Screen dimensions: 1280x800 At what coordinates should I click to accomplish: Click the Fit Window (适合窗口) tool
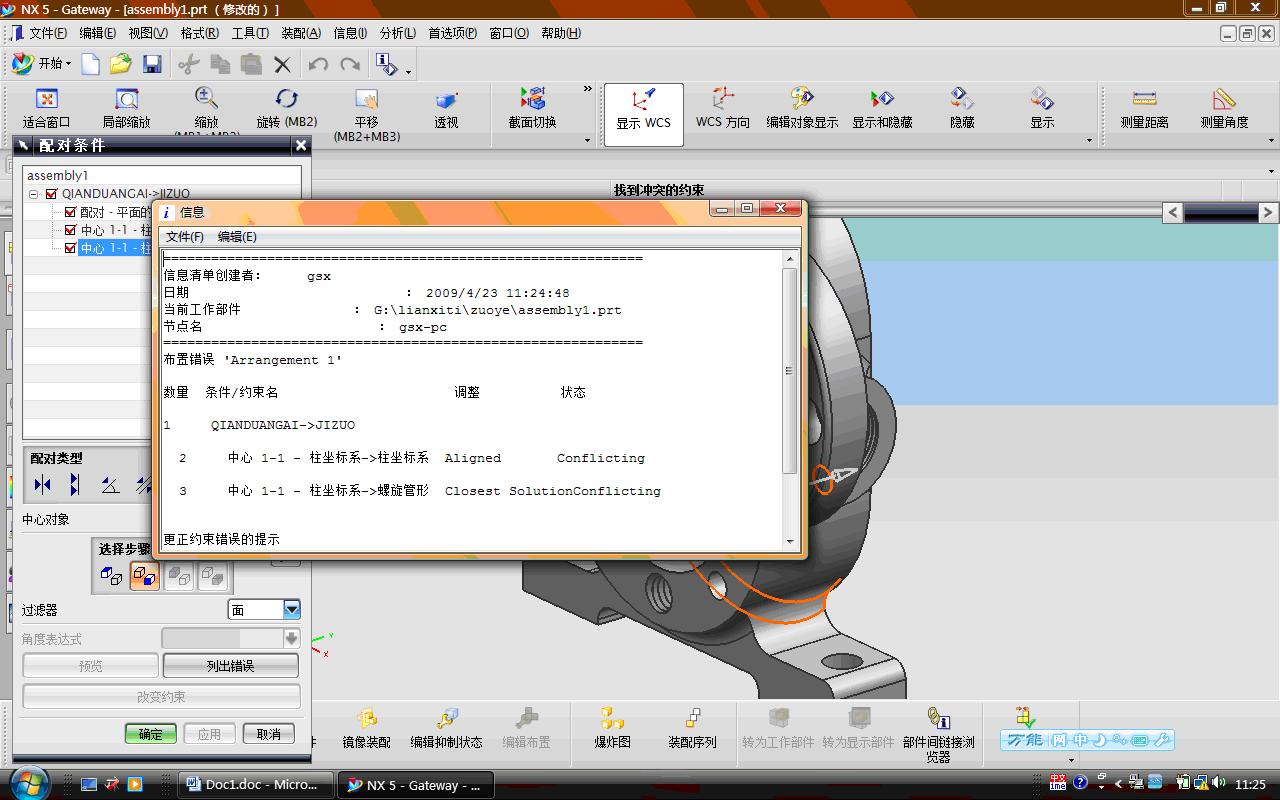[46, 109]
